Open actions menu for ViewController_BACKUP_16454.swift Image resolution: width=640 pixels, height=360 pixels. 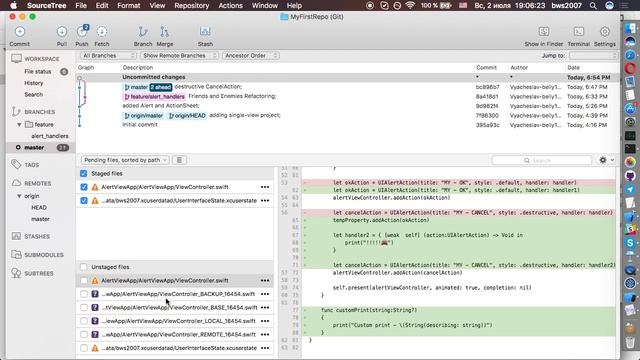[x=265, y=294]
